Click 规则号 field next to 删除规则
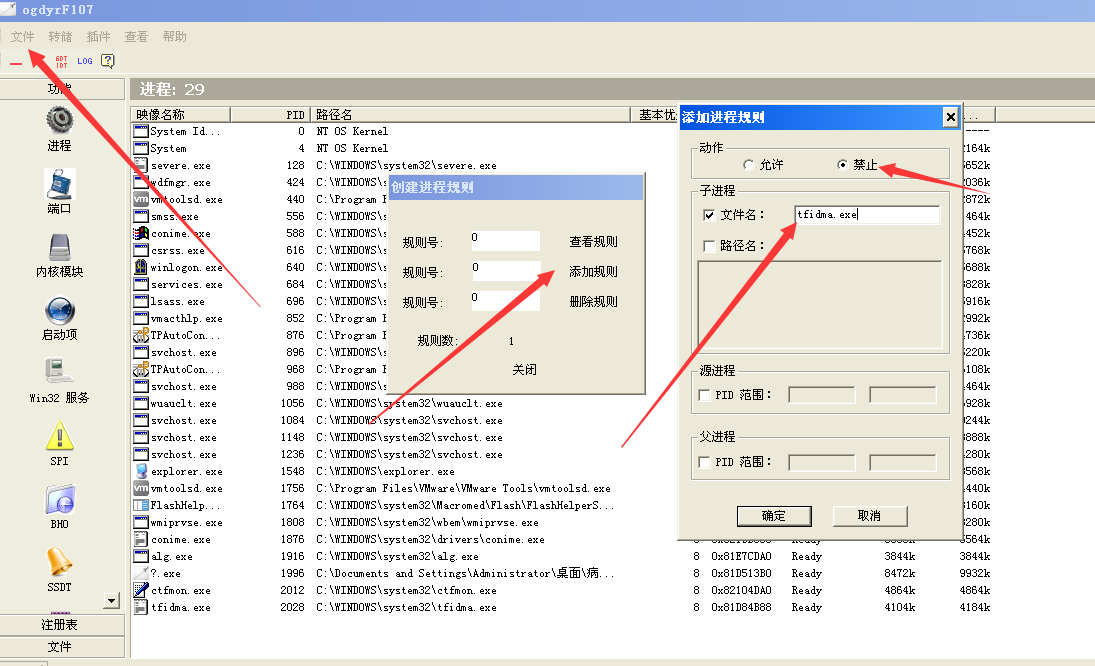 [x=505, y=301]
